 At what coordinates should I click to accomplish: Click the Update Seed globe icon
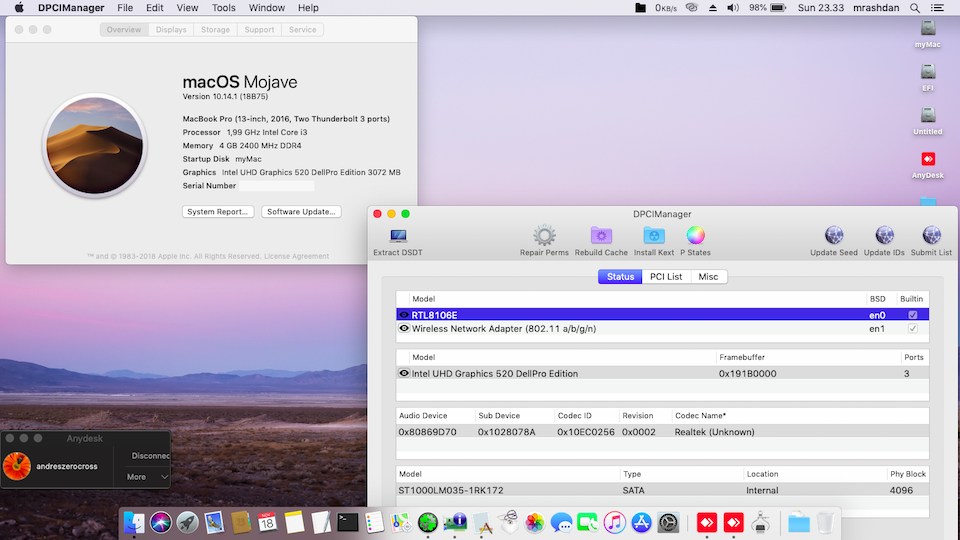point(833,237)
